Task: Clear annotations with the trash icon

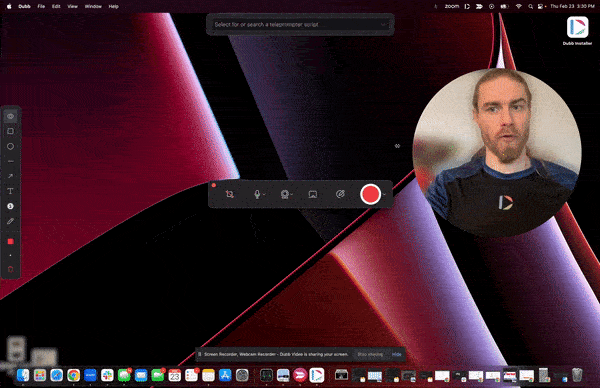Action: pyautogui.click(x=10, y=269)
